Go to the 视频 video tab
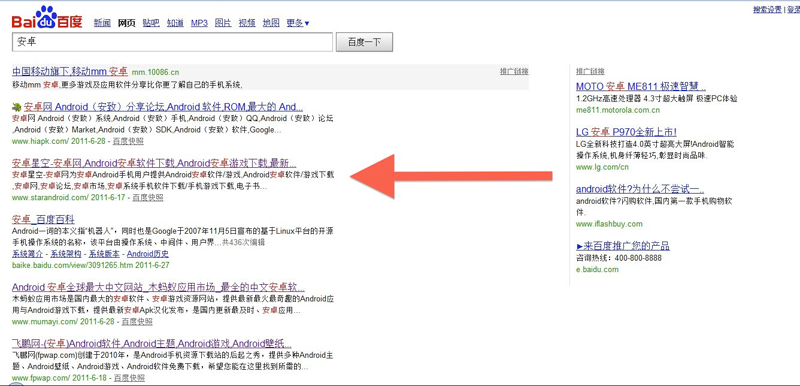800x386 pixels. tap(247, 23)
